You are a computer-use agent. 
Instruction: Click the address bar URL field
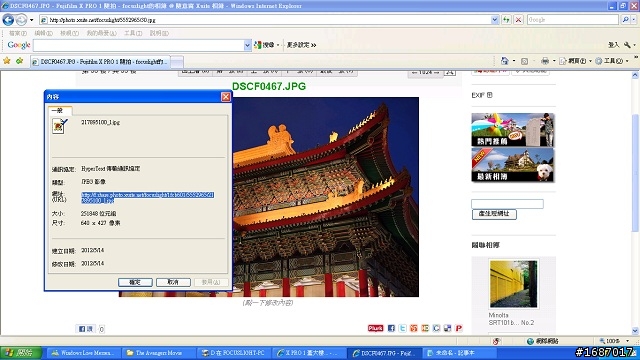pyautogui.click(x=265, y=20)
